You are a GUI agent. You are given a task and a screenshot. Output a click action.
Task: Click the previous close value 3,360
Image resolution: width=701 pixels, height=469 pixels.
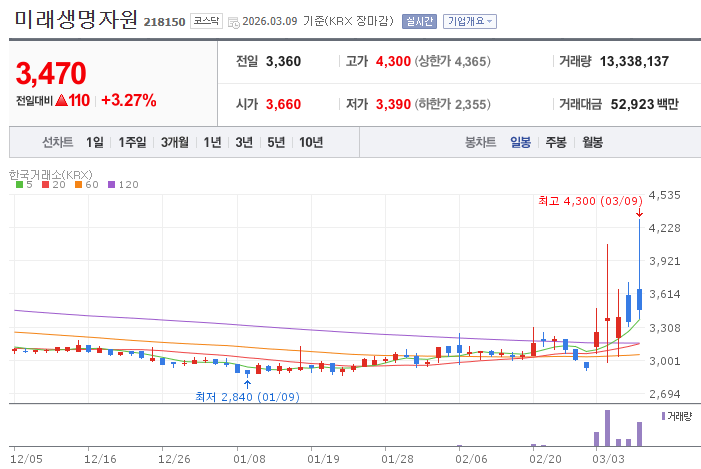point(283,61)
